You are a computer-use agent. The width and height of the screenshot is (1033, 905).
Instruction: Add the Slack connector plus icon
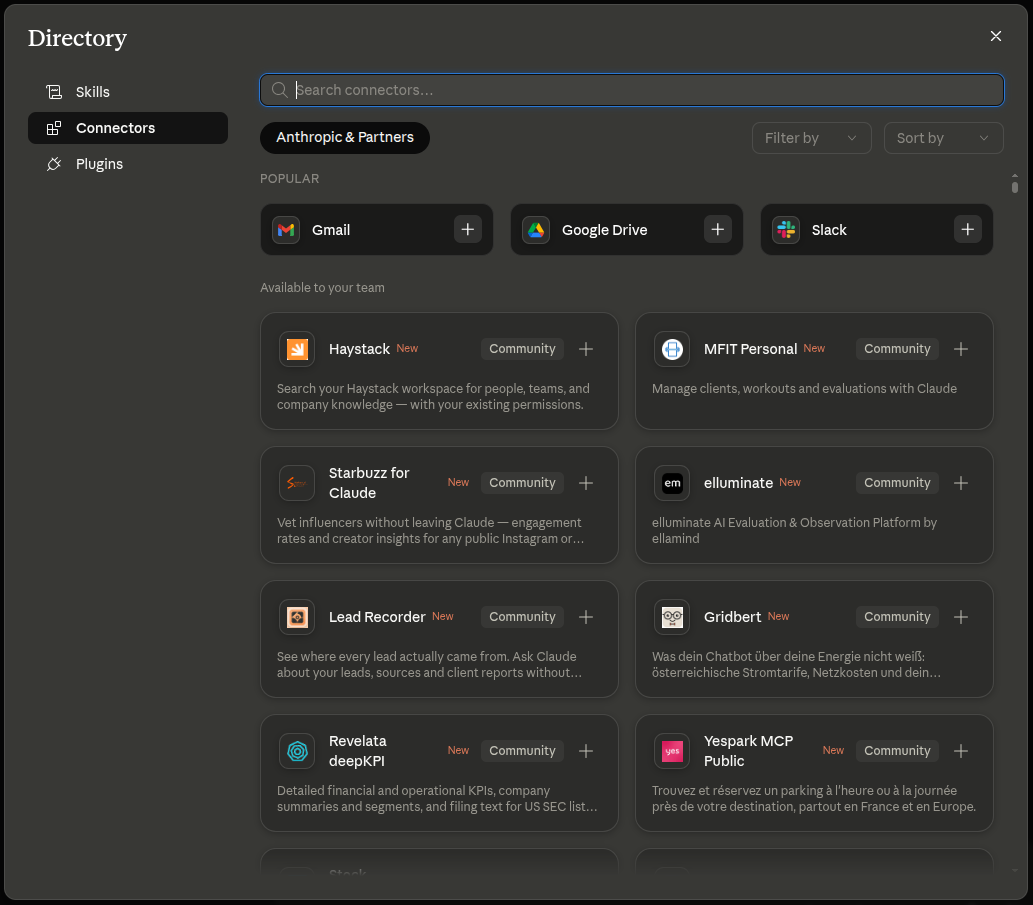point(967,229)
